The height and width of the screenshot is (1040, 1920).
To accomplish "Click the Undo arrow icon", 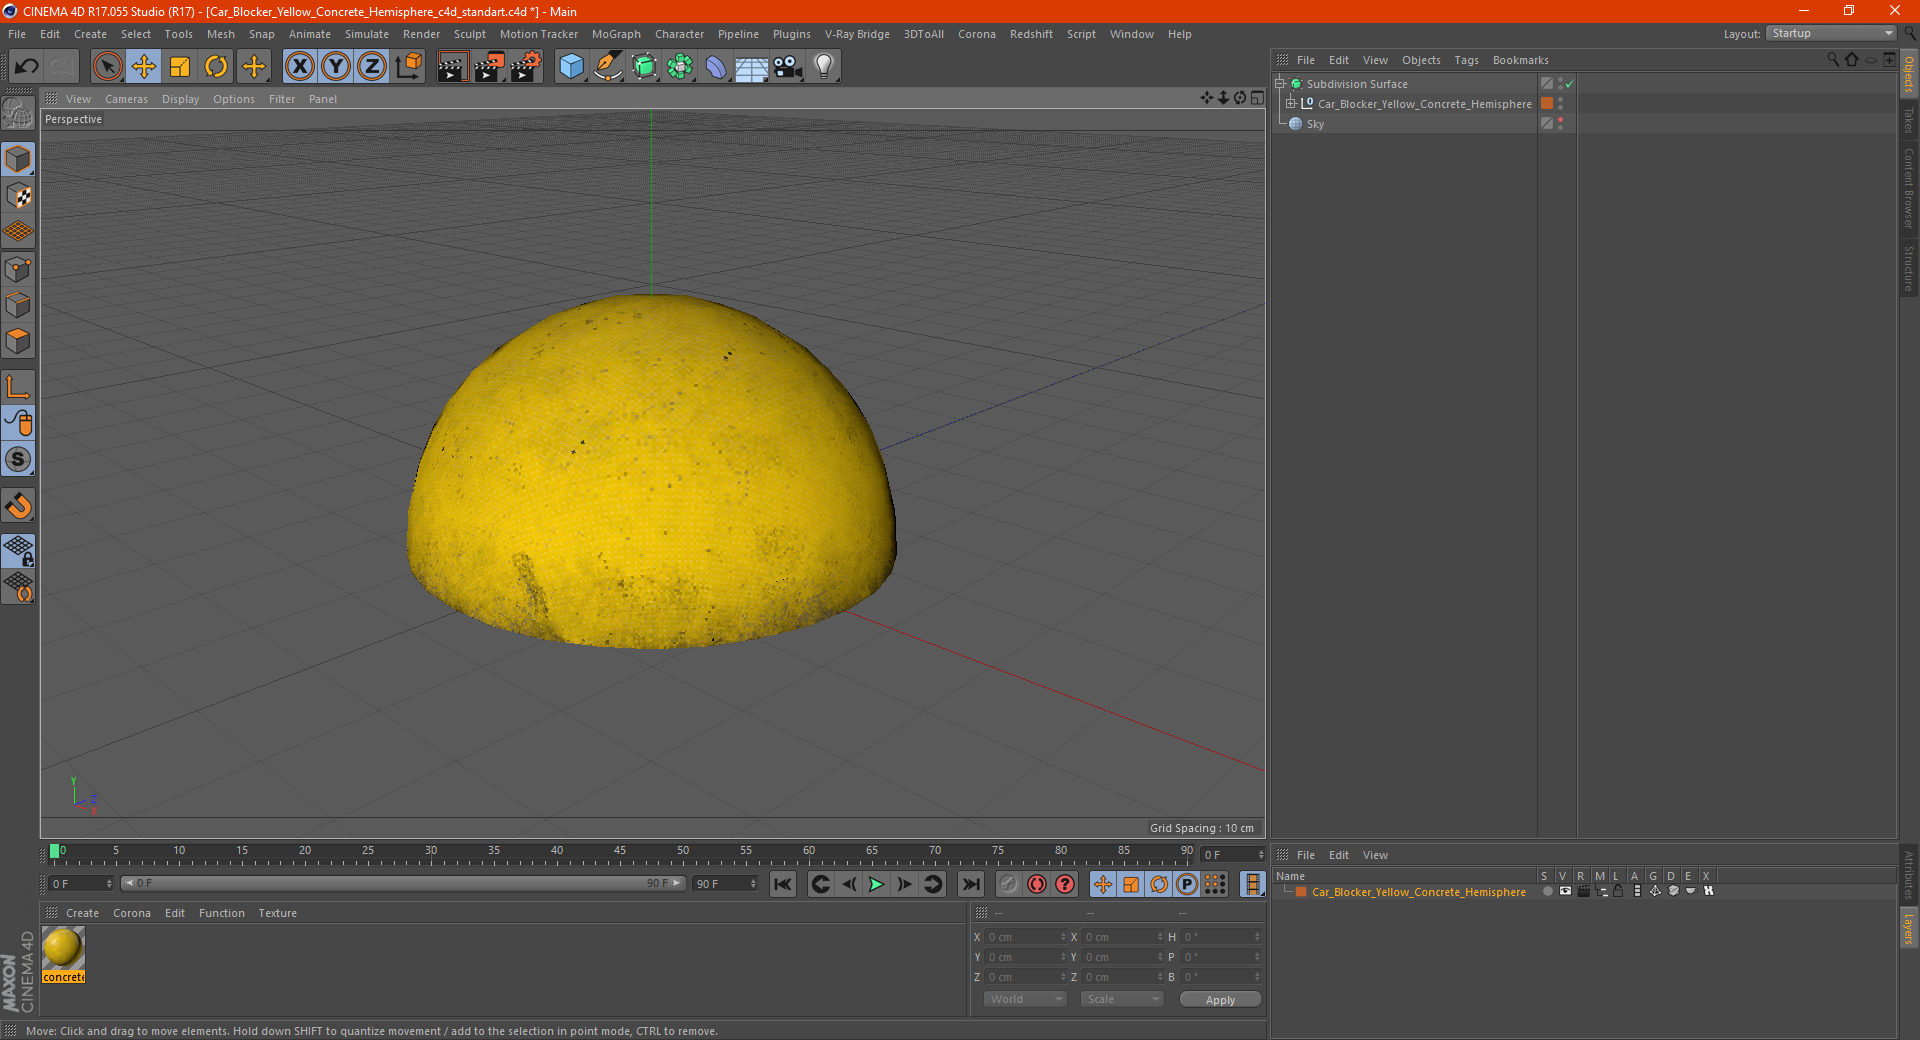I will click(27, 67).
